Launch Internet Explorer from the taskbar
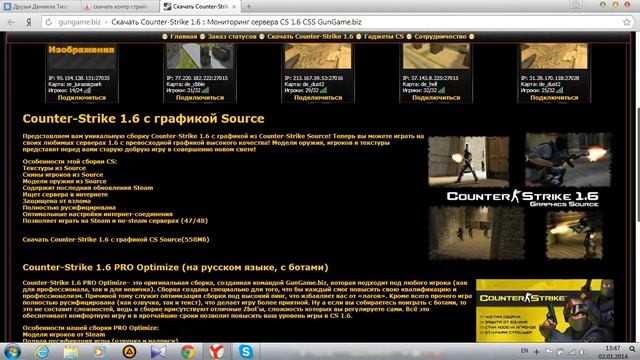The height and width of the screenshot is (360, 640). (x=42, y=351)
